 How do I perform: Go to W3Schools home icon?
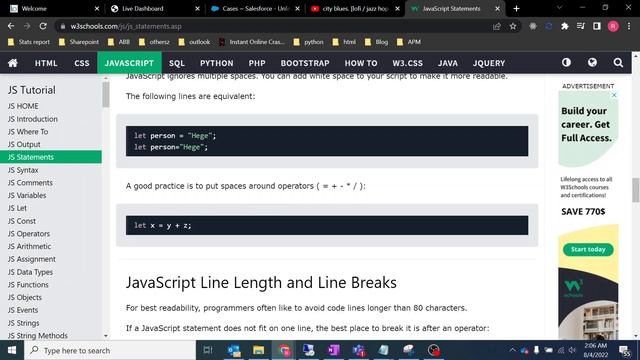[x=13, y=63]
